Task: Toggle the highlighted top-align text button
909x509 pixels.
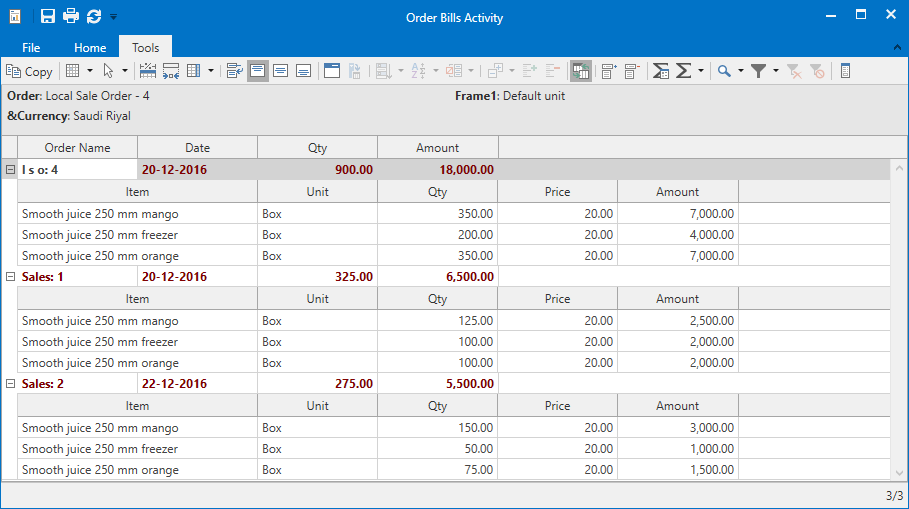Action: 257,71
